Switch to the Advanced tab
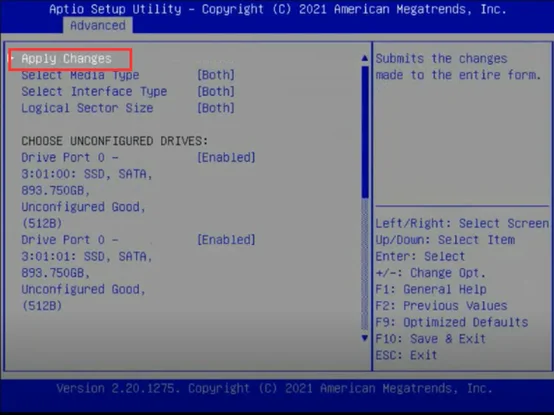The width and height of the screenshot is (554, 415). pos(98,25)
